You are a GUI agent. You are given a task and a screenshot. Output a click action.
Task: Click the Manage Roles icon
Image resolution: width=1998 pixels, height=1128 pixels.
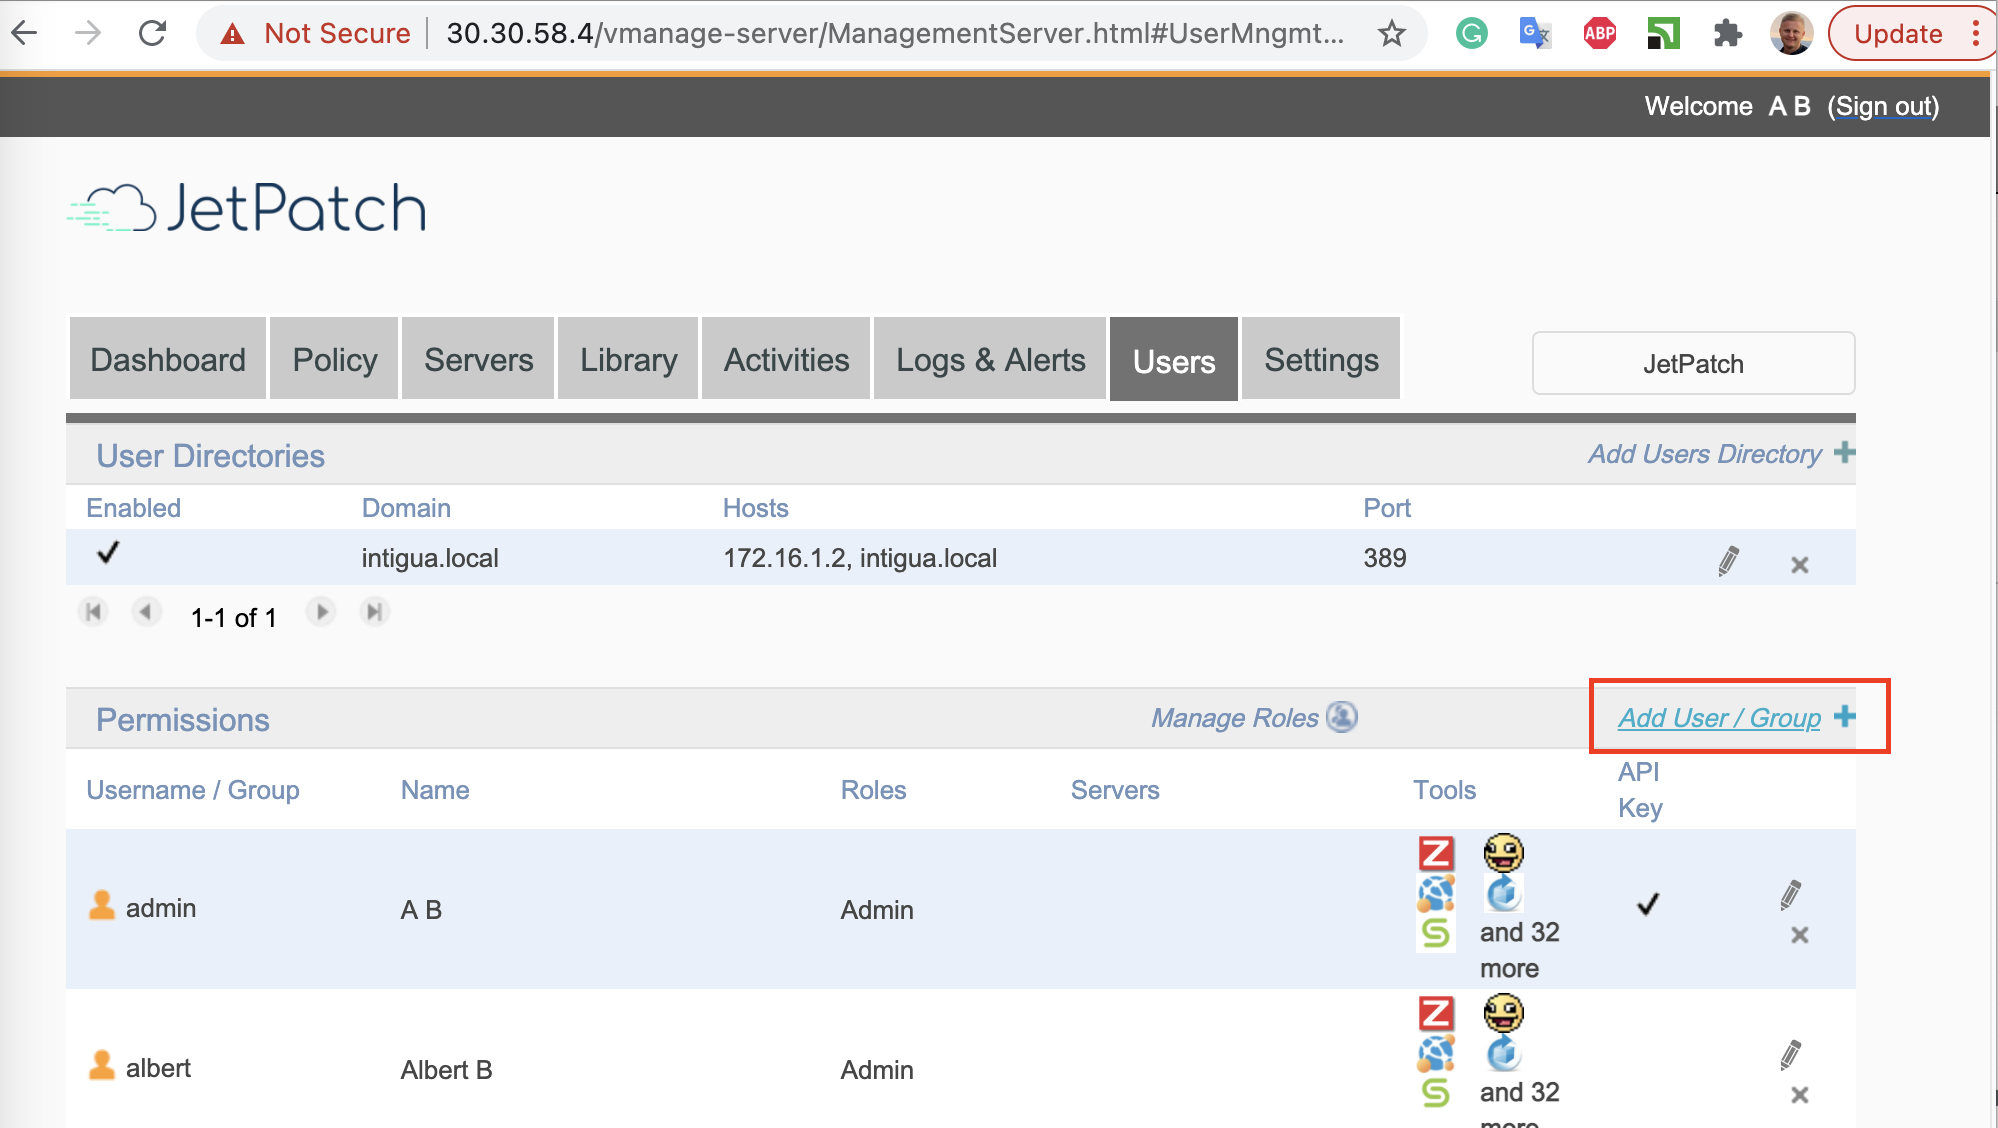pos(1341,717)
